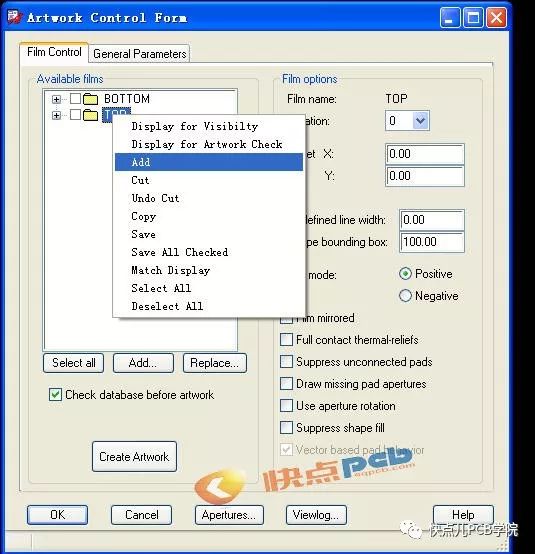Check the BOTTOM film checkbox
The image size is (535, 554).
pos(75,99)
